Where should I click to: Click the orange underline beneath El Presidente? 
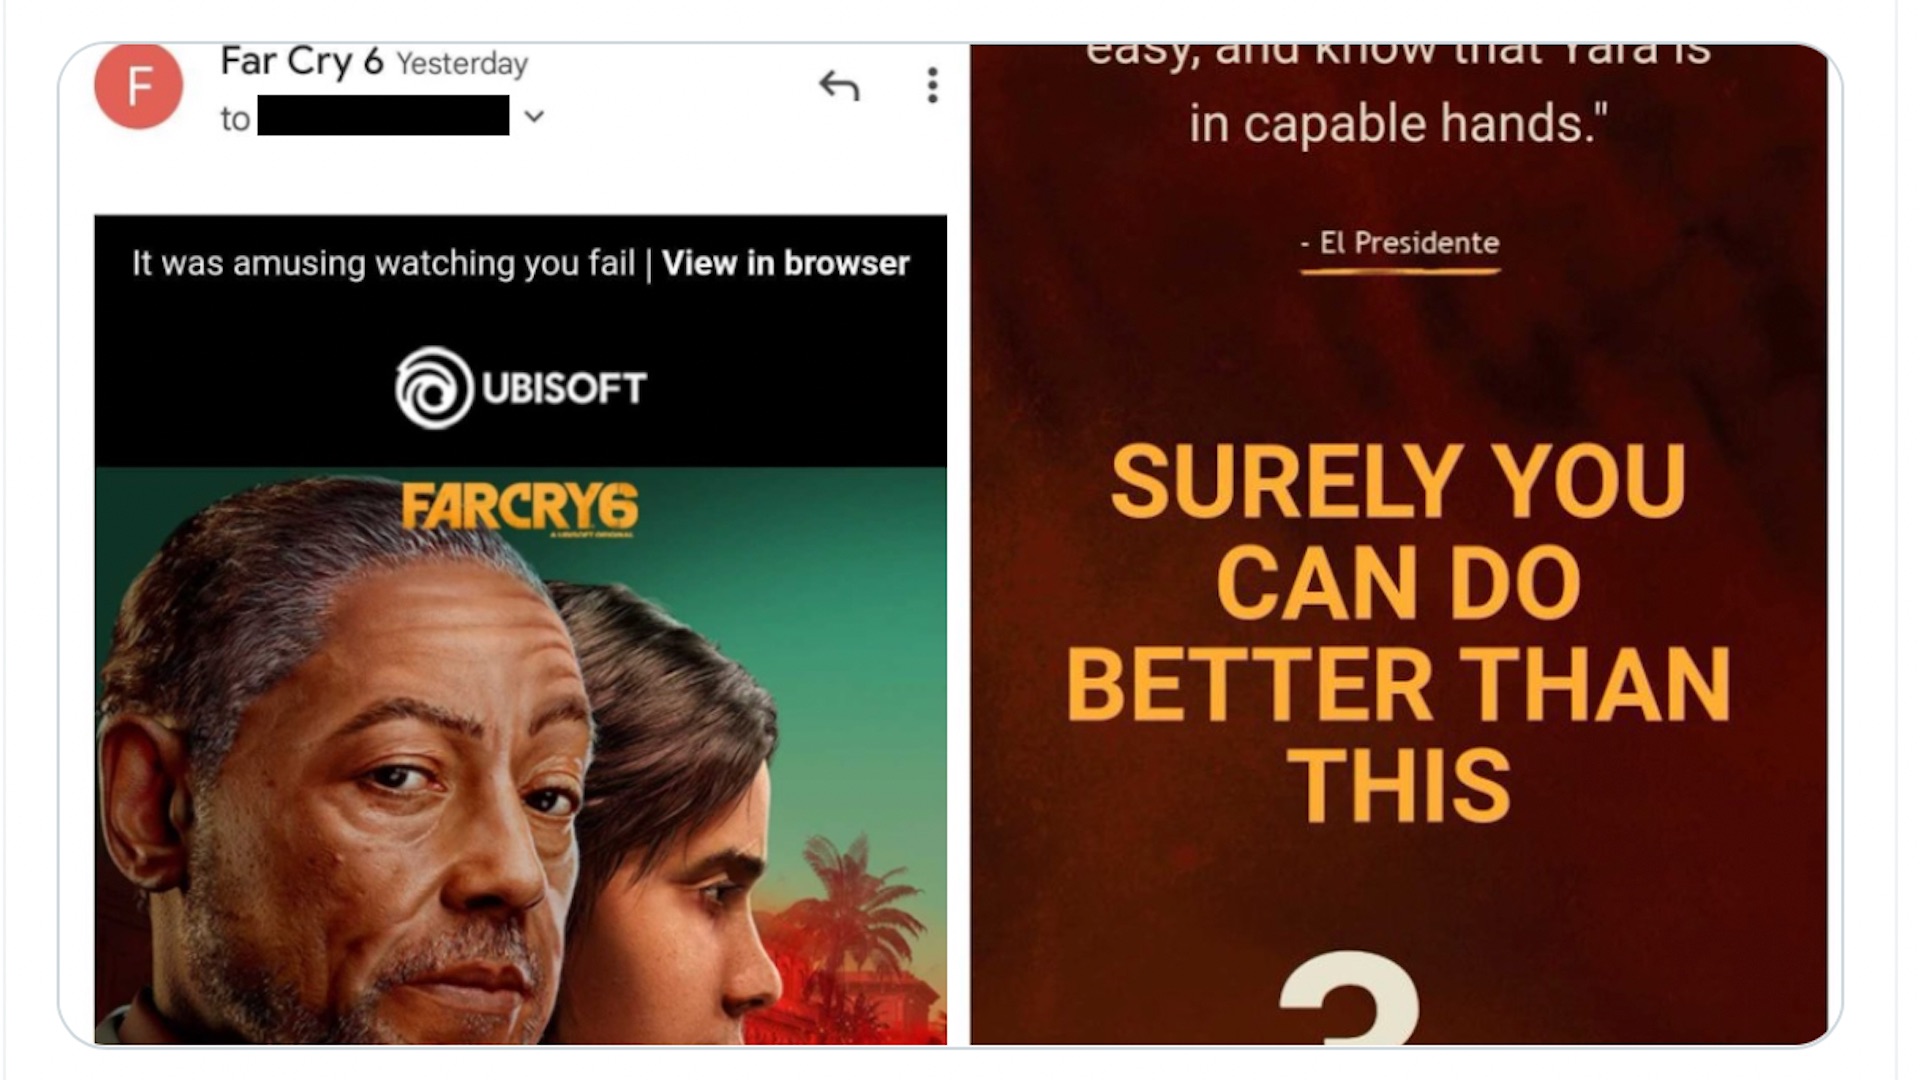pos(1400,270)
